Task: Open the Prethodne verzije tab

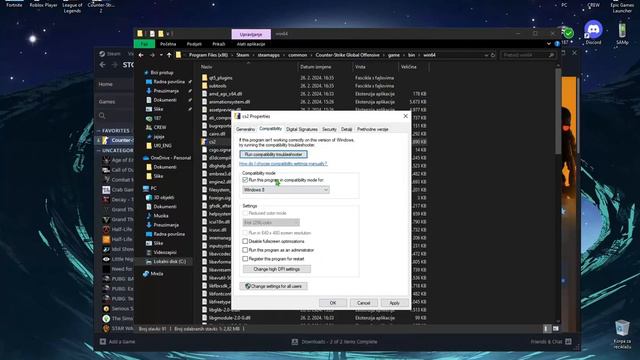Action: click(373, 129)
